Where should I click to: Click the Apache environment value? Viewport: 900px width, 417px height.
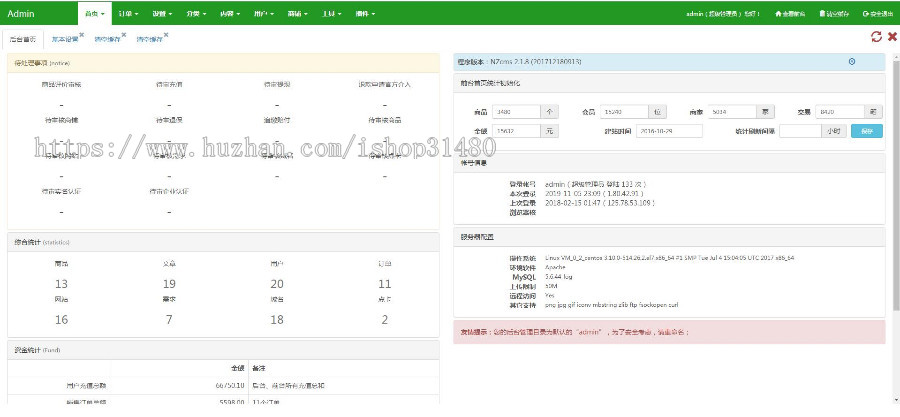point(555,267)
